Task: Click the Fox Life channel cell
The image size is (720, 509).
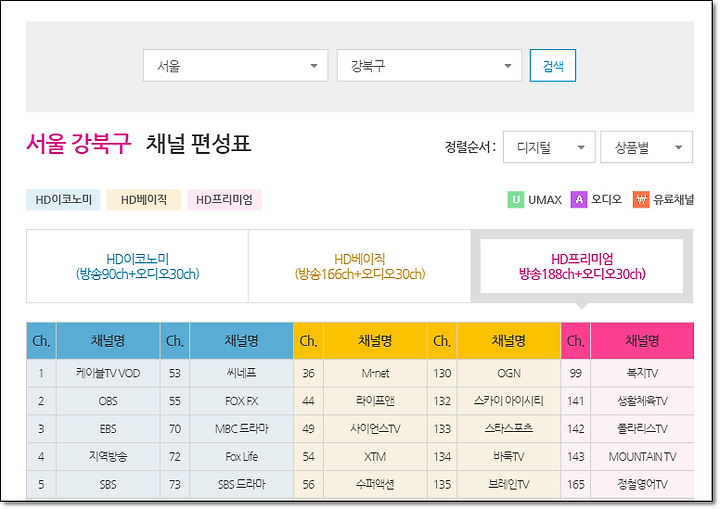Action: 242,457
